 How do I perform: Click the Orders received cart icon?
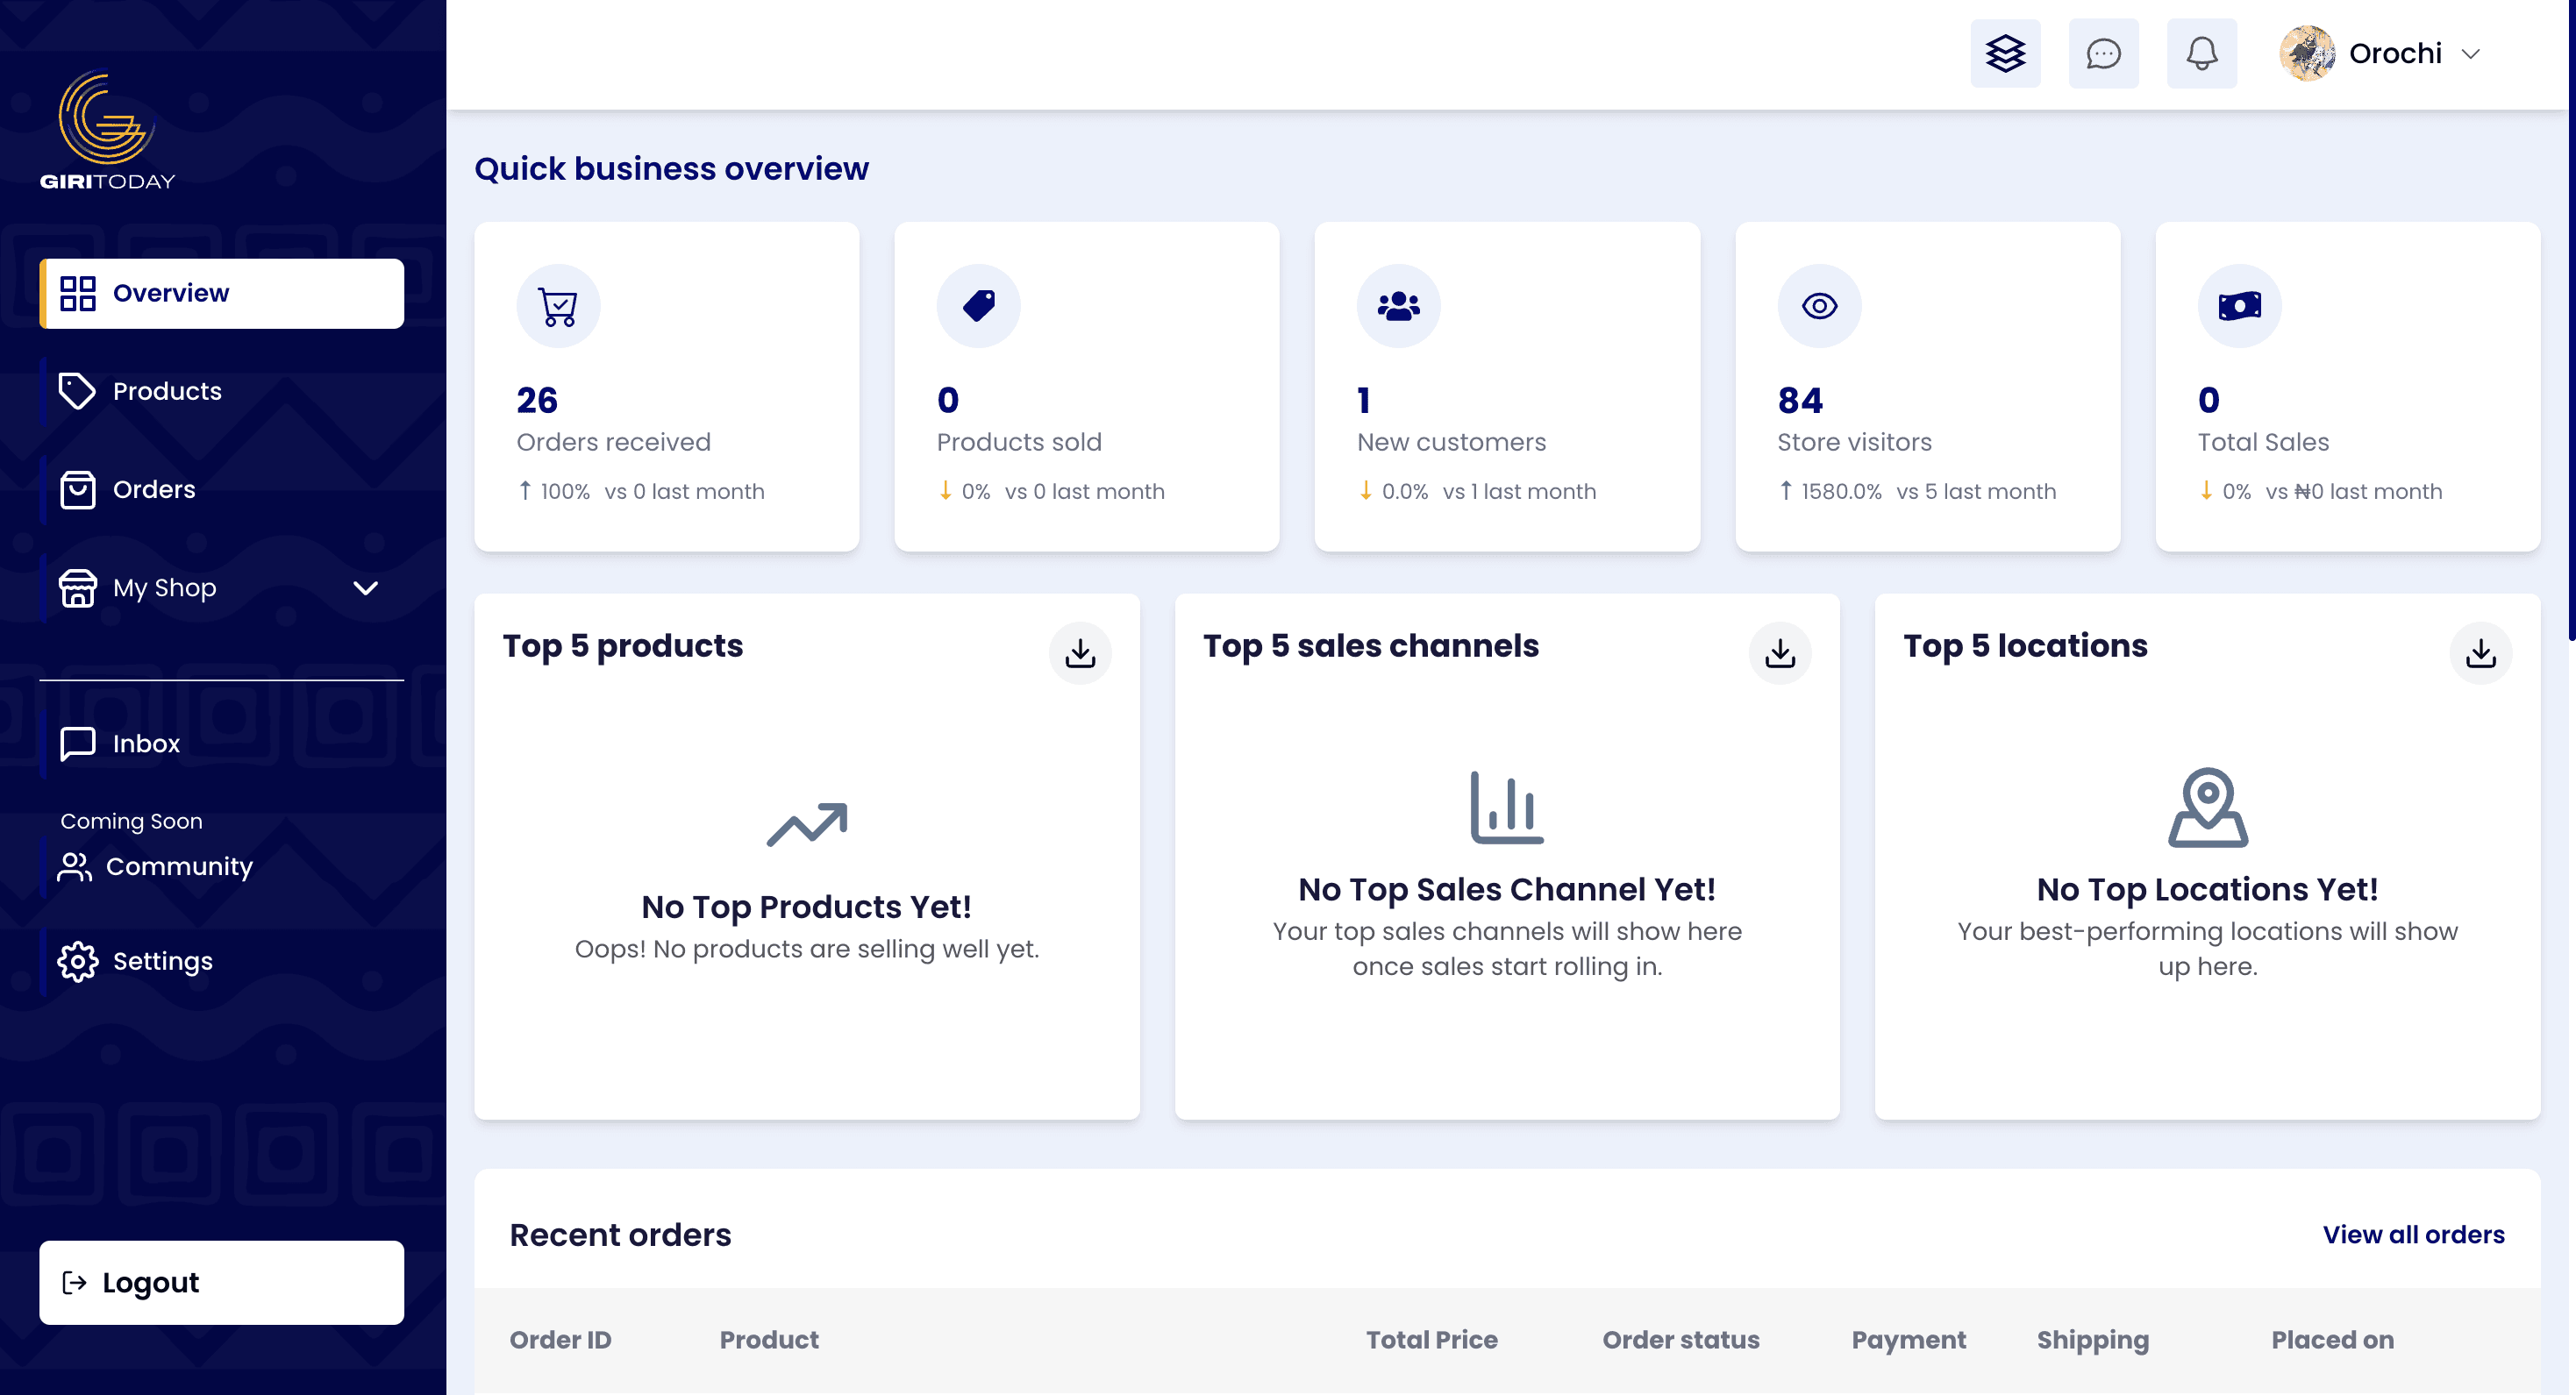point(558,305)
